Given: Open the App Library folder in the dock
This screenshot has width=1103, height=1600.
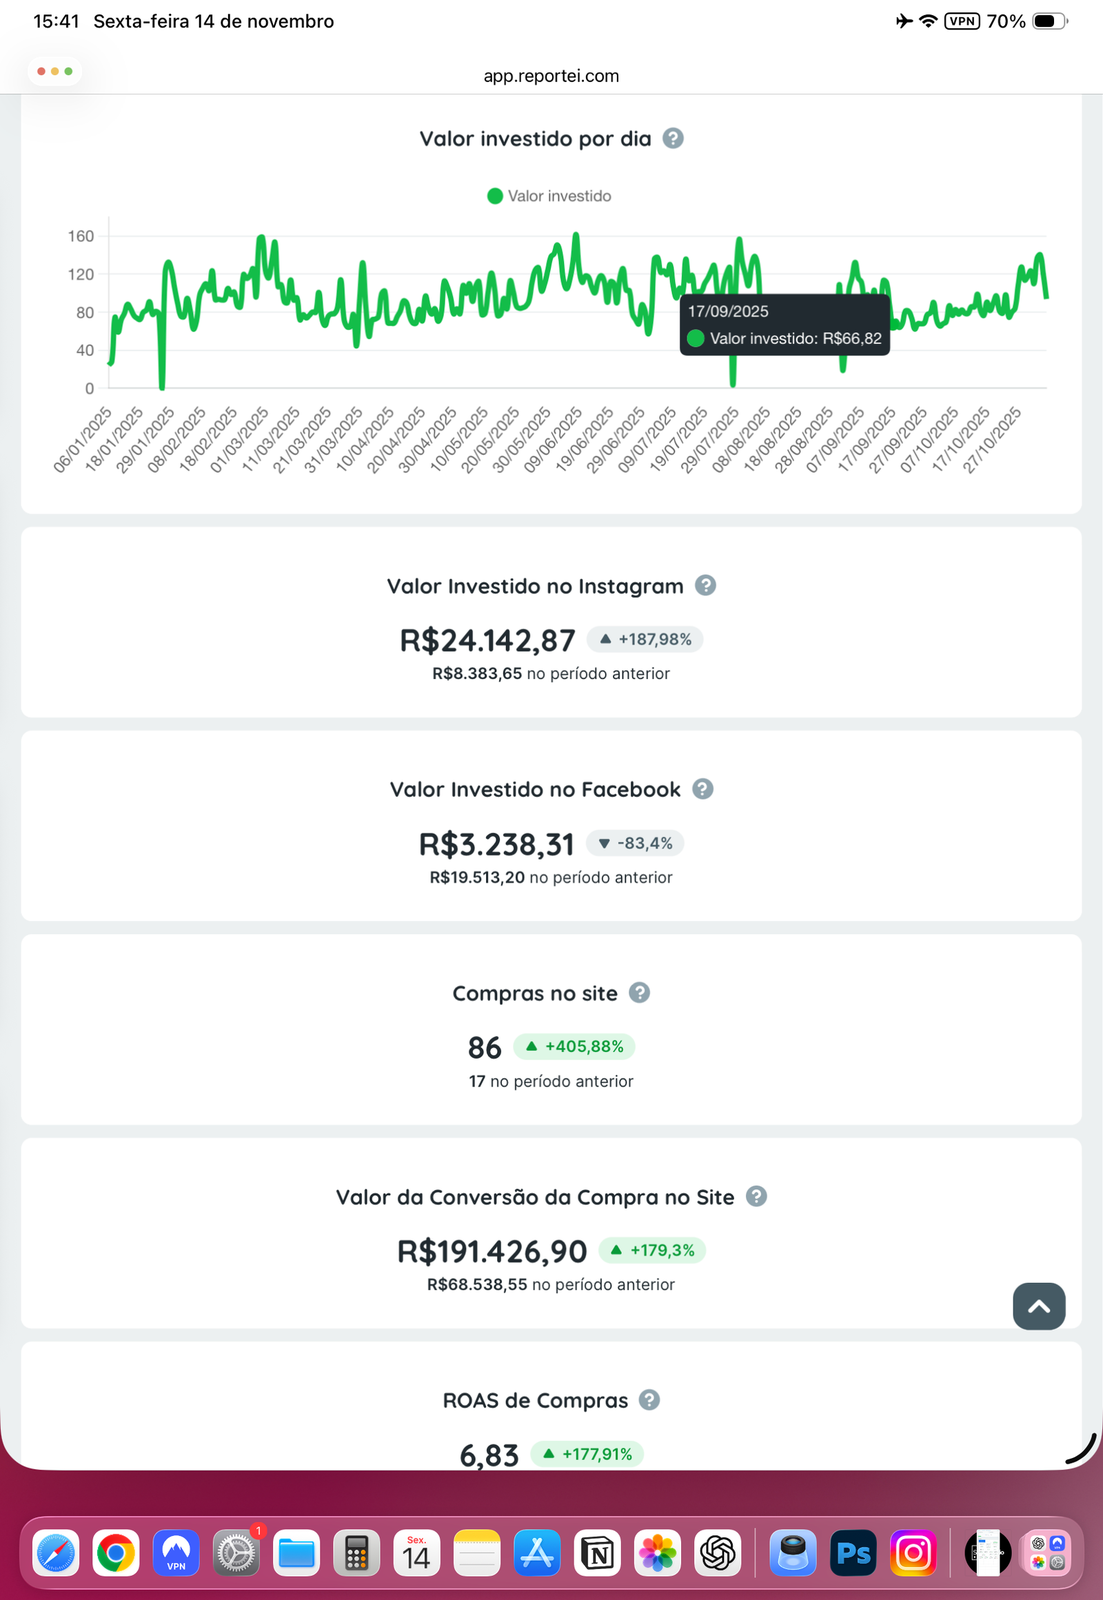Looking at the screenshot, I should click(1048, 1553).
